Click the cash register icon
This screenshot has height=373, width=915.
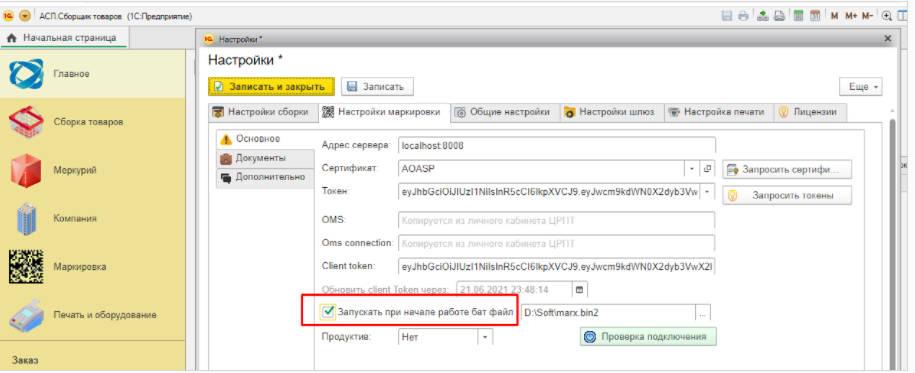pos(26,315)
